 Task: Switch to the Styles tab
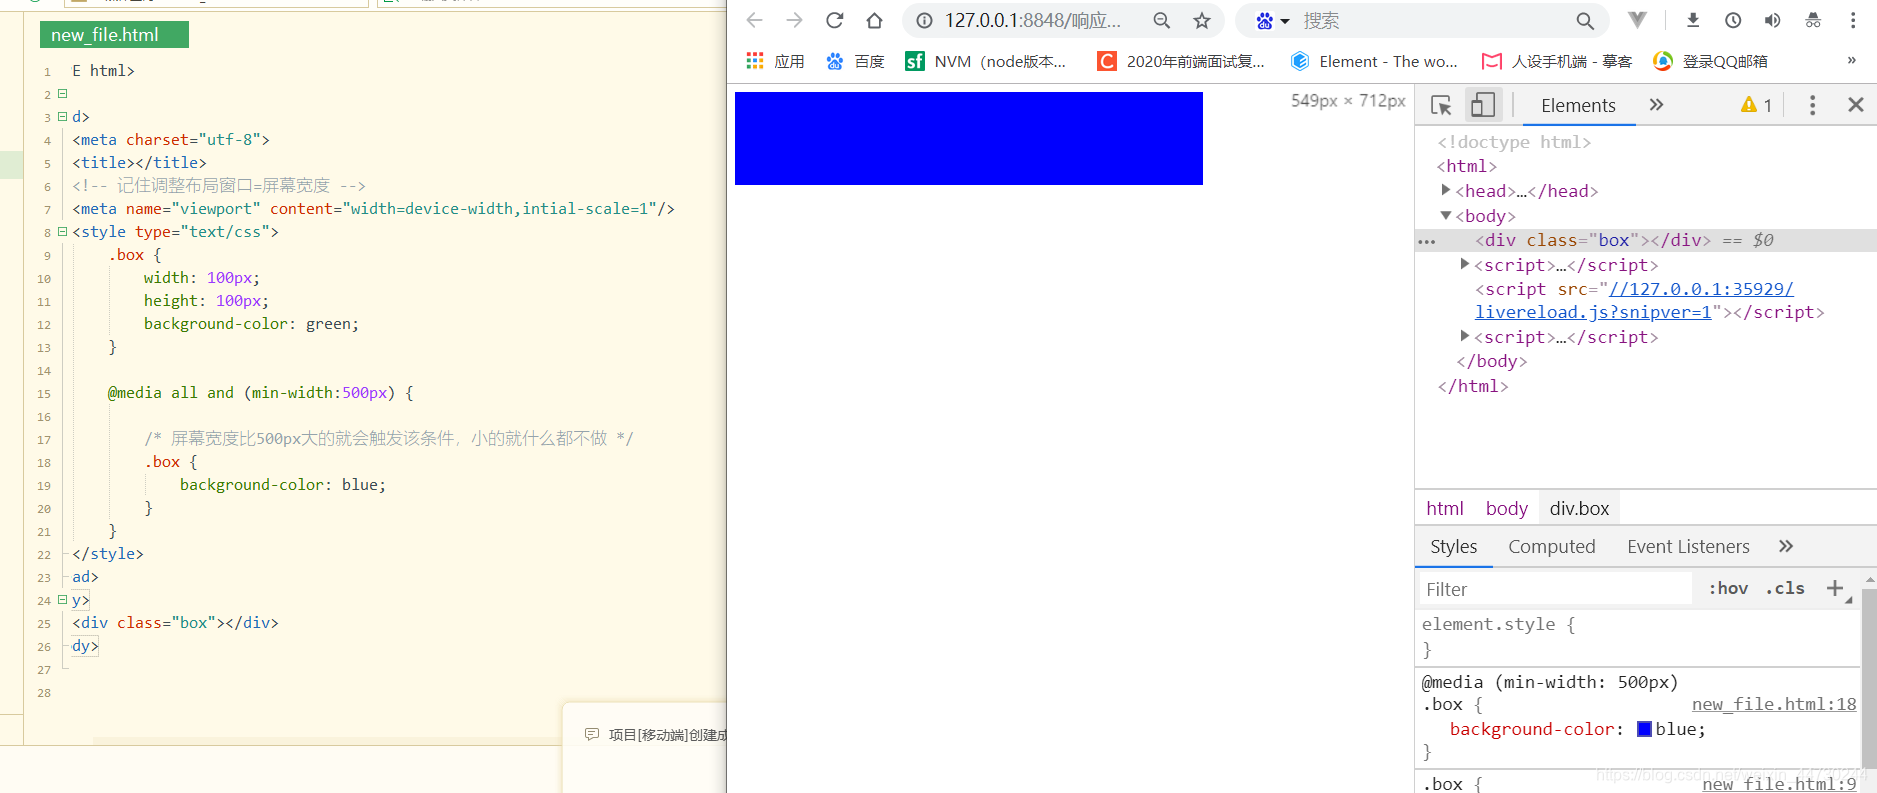[1454, 547]
